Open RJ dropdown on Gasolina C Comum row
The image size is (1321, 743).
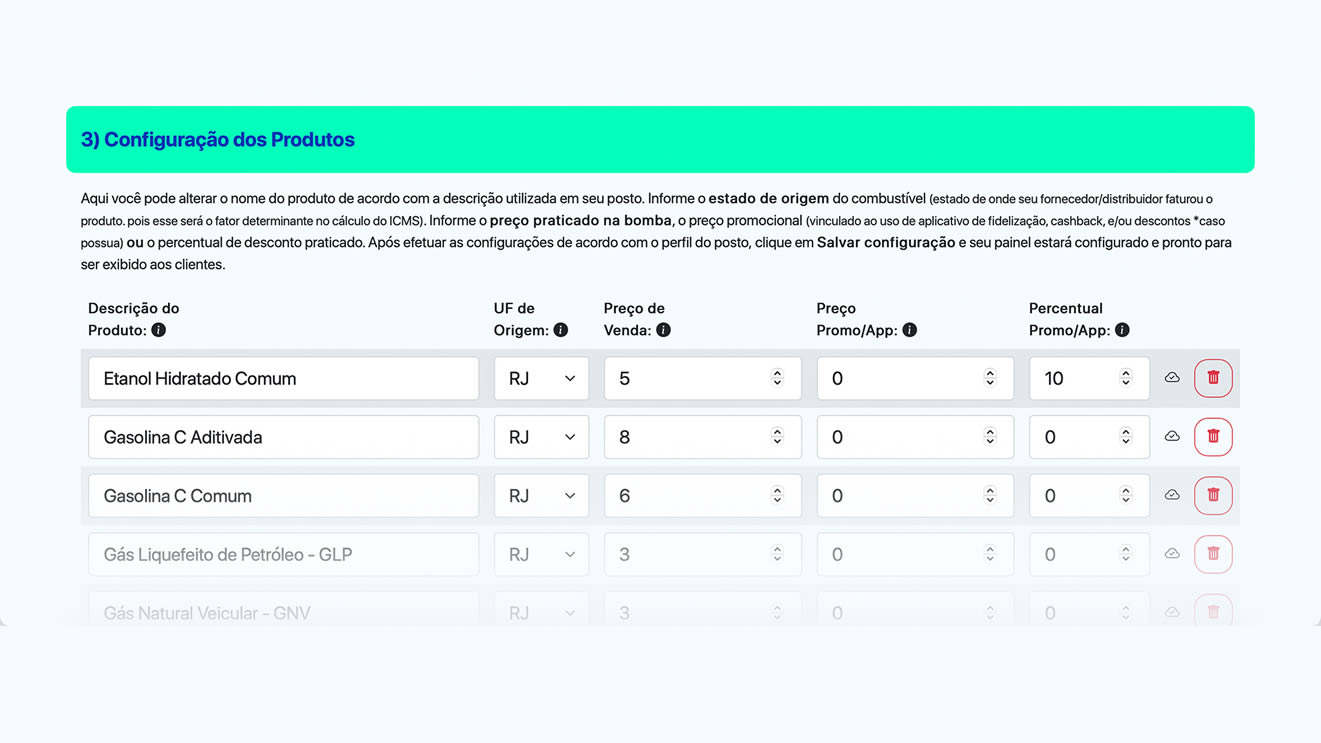point(541,495)
